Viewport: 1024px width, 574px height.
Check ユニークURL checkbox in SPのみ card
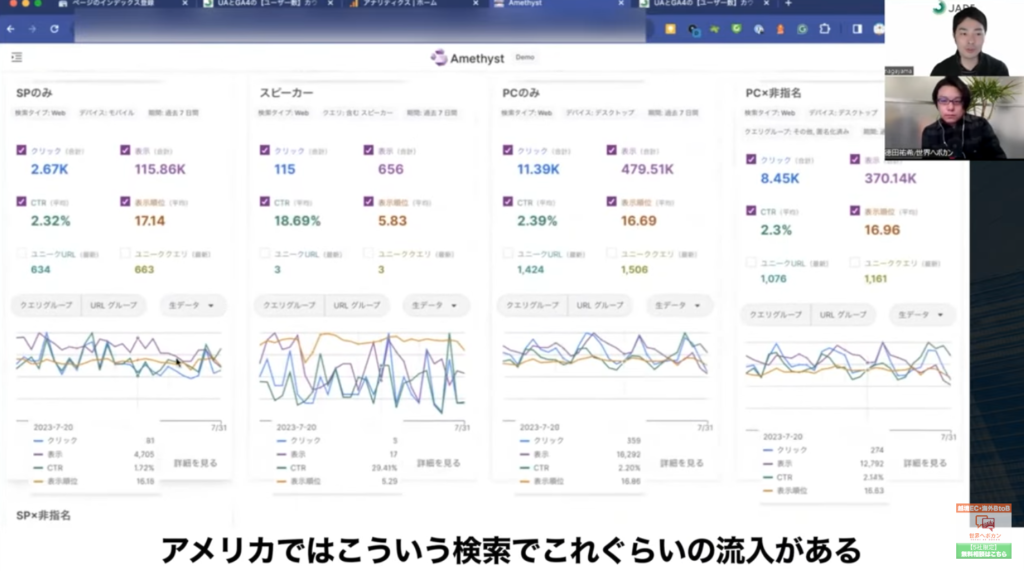pyautogui.click(x=22, y=253)
